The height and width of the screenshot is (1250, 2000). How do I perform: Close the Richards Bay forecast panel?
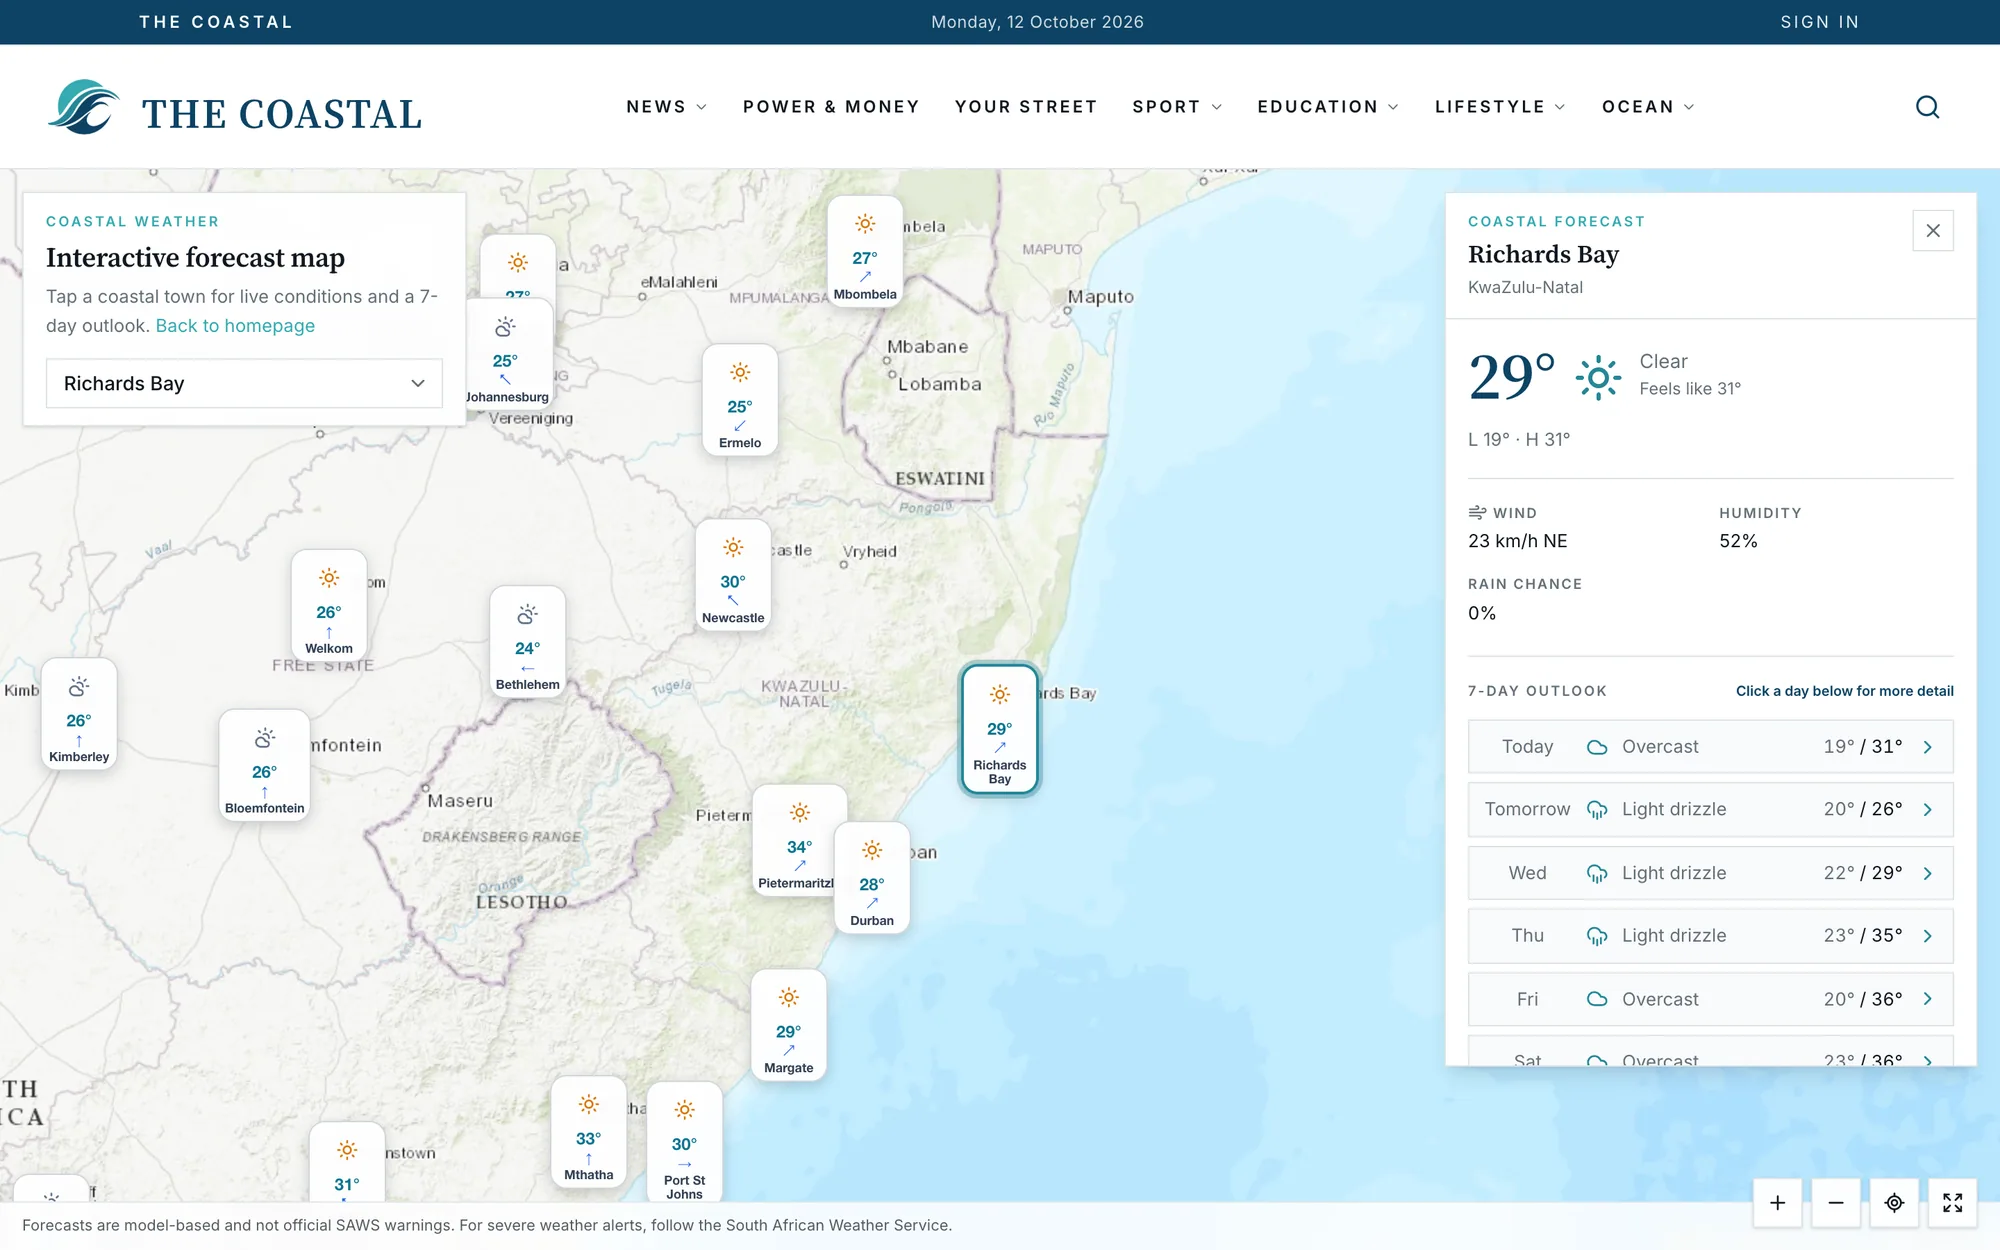click(x=1932, y=231)
